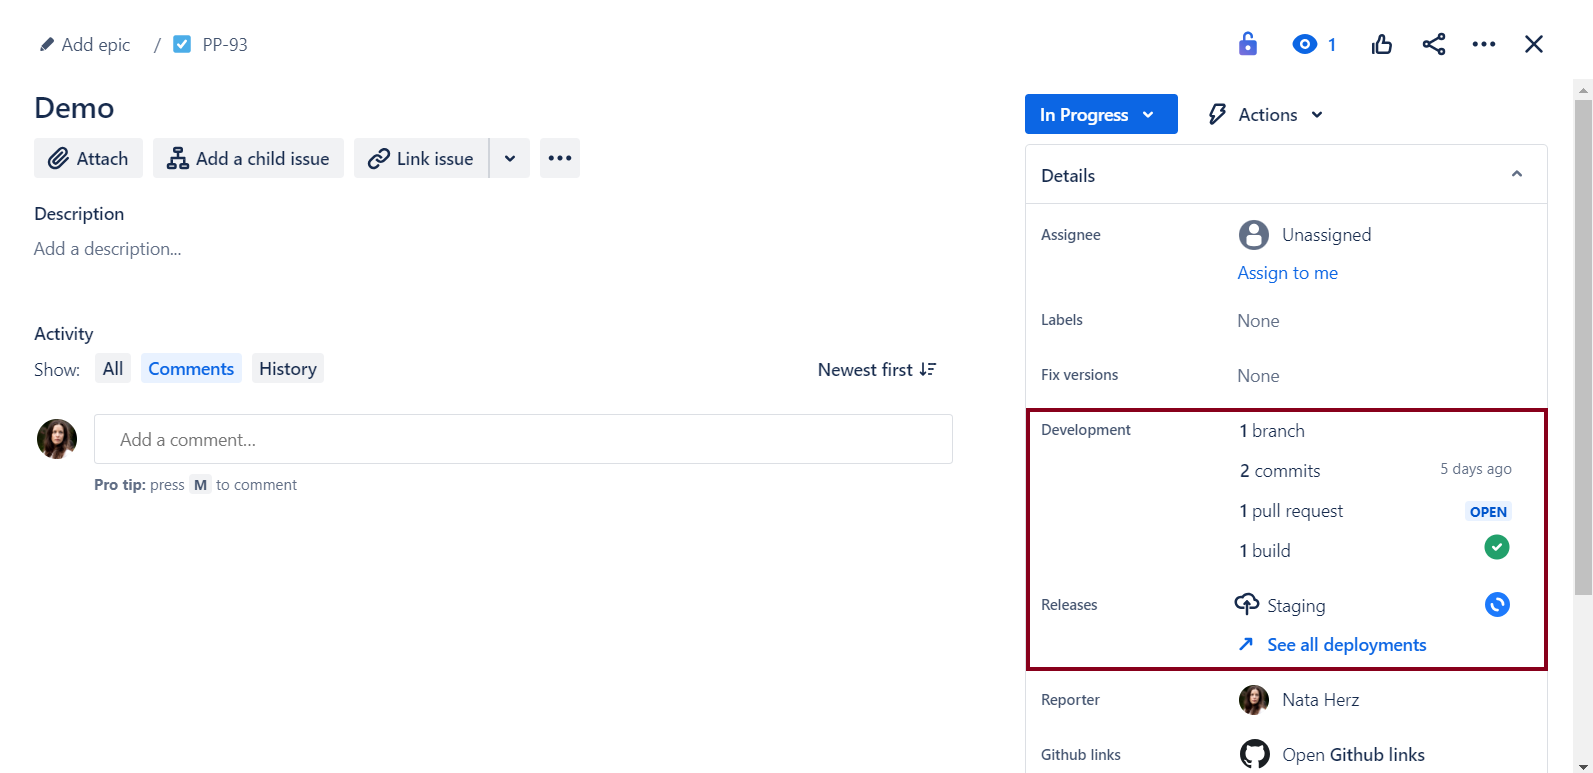Screen dimensions: 1593x773
Task: Open dropdown arrow beside Link issue
Action: pos(510,158)
